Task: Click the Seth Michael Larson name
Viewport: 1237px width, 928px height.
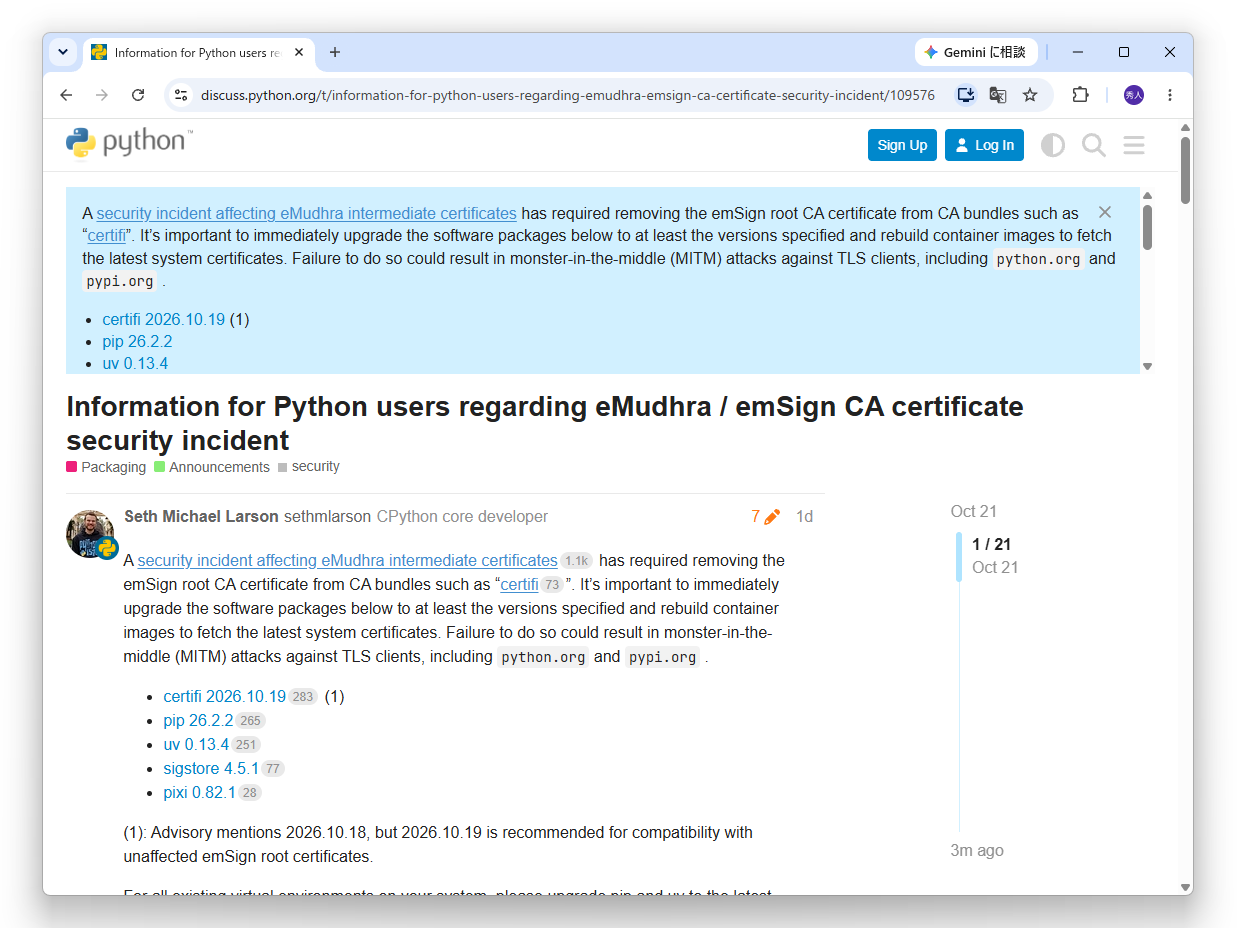Action: [x=201, y=516]
